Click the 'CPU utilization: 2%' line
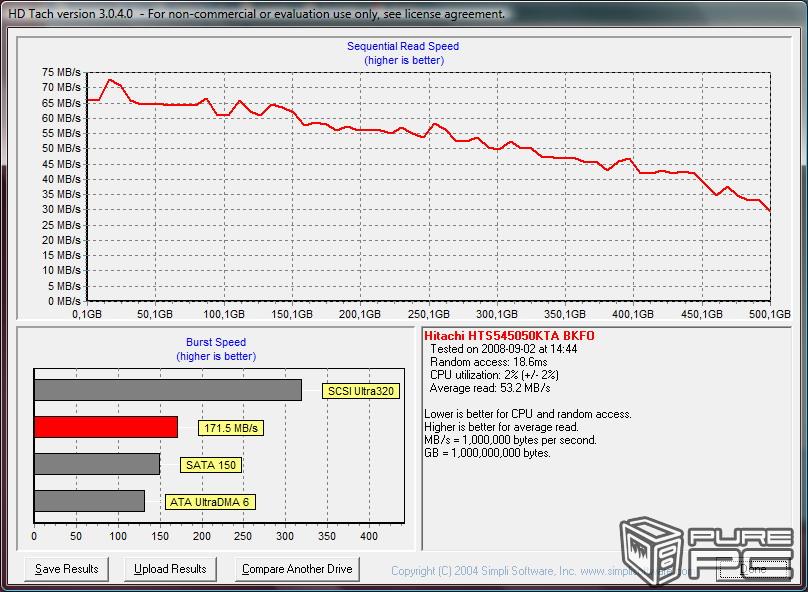 coord(494,375)
